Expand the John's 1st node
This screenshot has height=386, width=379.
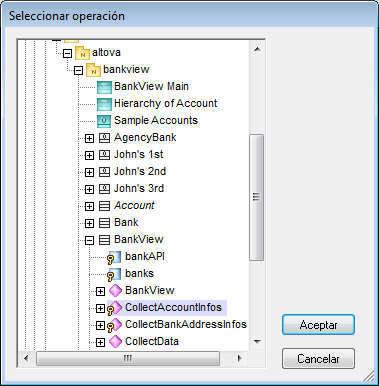(x=89, y=155)
